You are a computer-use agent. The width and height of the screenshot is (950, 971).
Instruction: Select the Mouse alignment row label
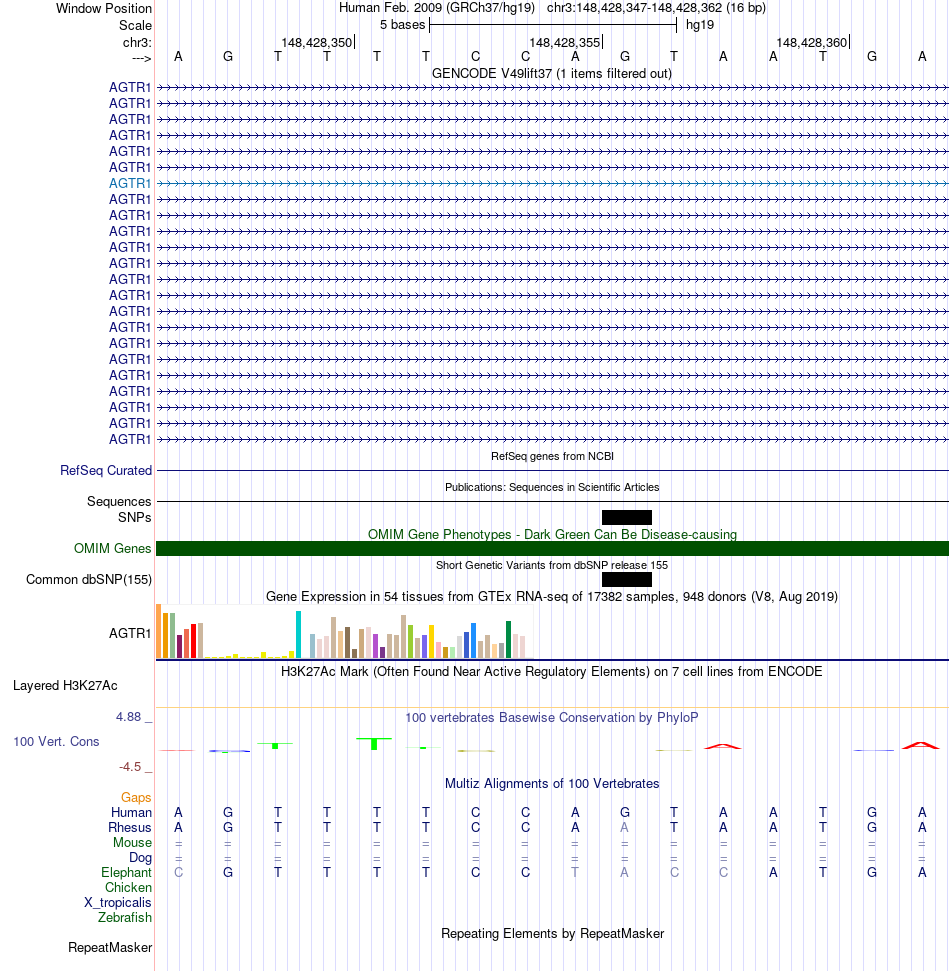click(x=133, y=843)
